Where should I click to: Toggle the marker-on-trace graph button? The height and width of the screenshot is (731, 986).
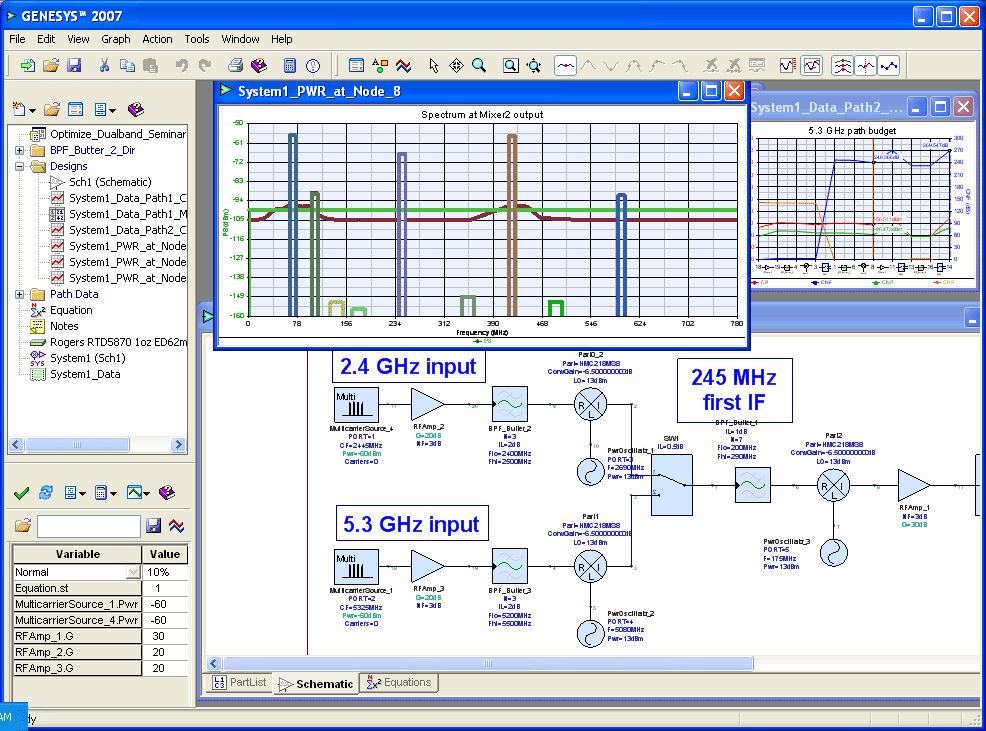[x=565, y=65]
